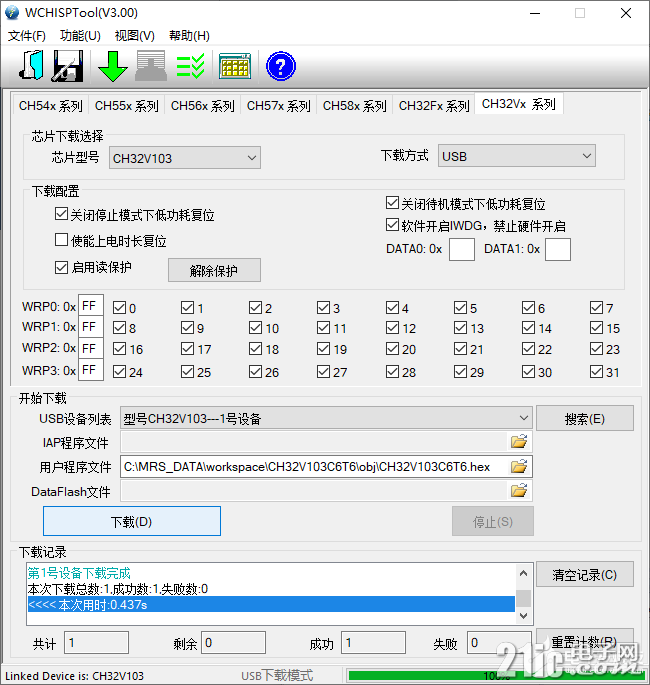Screen dimensions: 650x685
Task: Uncheck write protect sector 26 checkbox
Action: tap(256, 372)
